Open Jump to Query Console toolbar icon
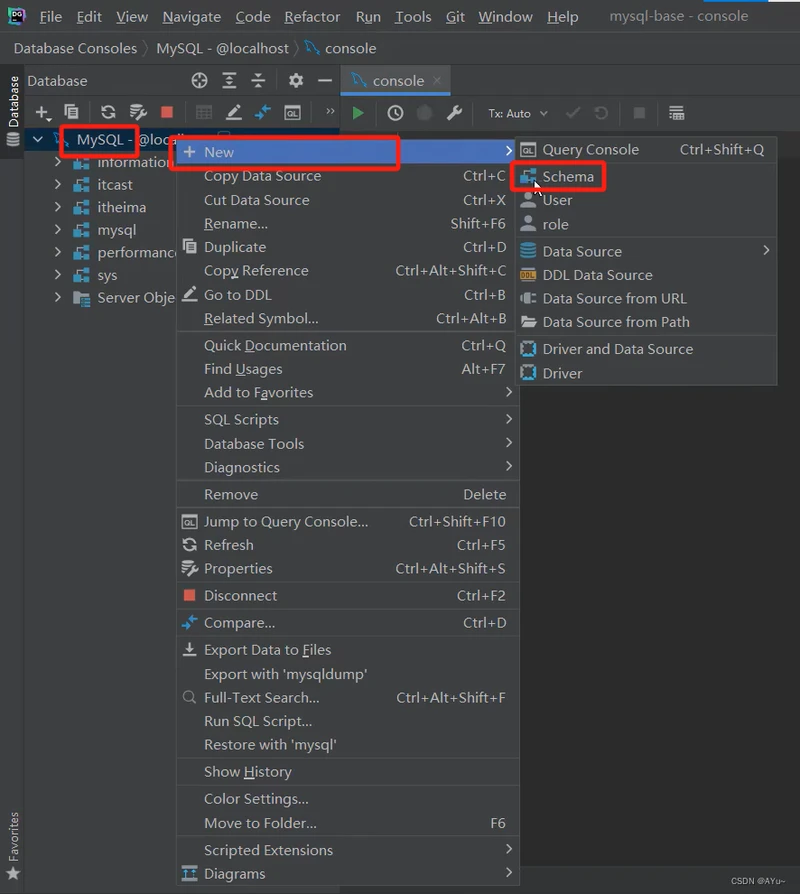 292,113
